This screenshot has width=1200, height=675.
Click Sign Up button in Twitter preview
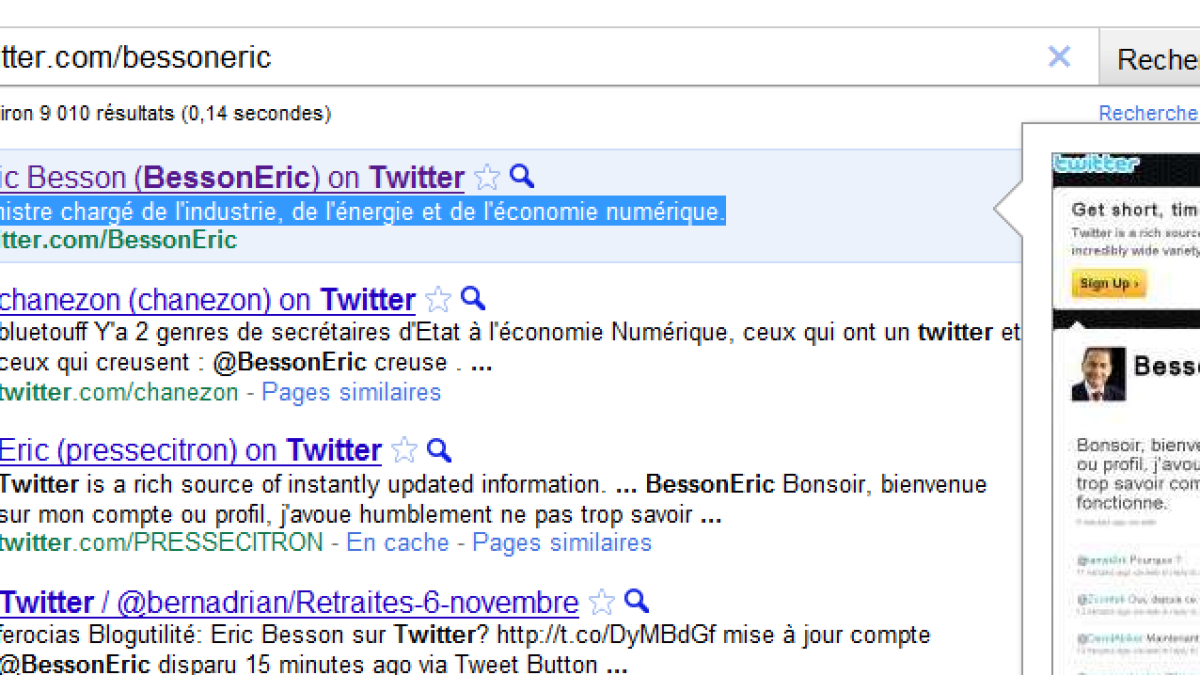[1108, 284]
